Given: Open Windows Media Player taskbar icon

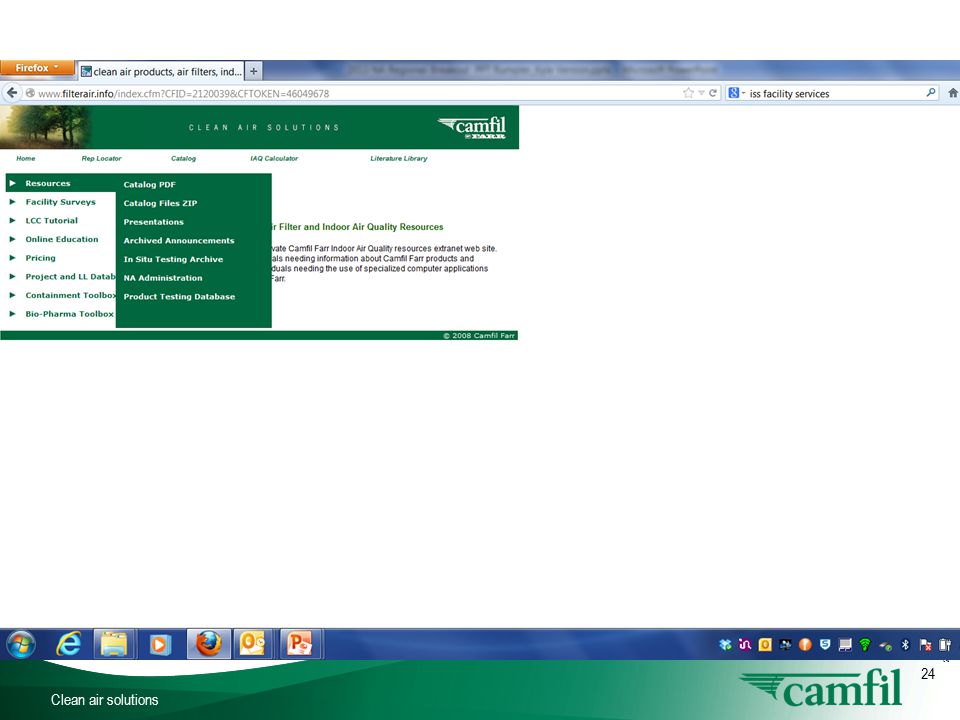Looking at the screenshot, I should (160, 644).
